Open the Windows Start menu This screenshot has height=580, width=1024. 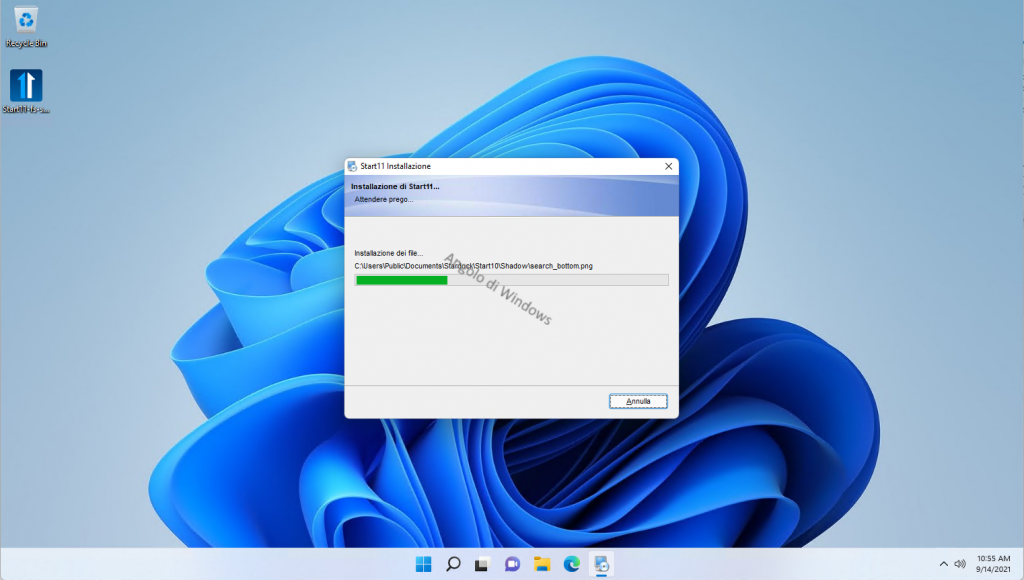coord(423,564)
